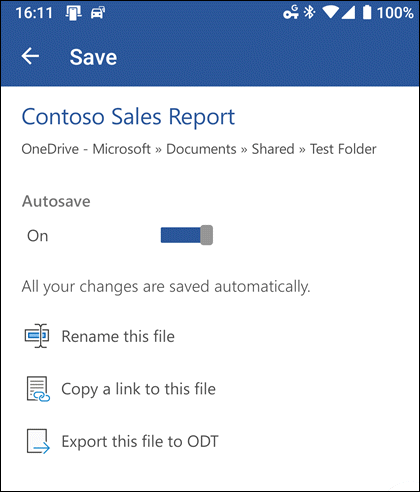Image resolution: width=420 pixels, height=492 pixels.
Task: Tap the car mode status icon
Action: coord(98,13)
